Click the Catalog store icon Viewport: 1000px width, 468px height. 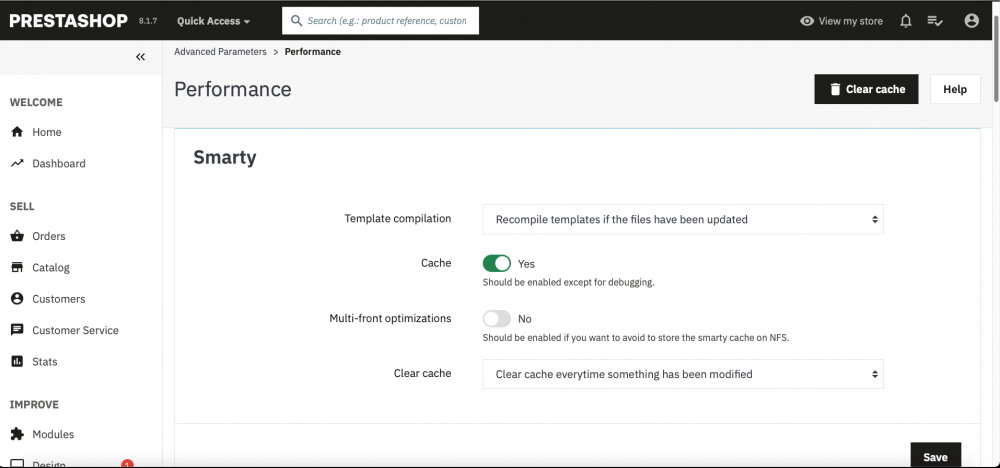17,268
